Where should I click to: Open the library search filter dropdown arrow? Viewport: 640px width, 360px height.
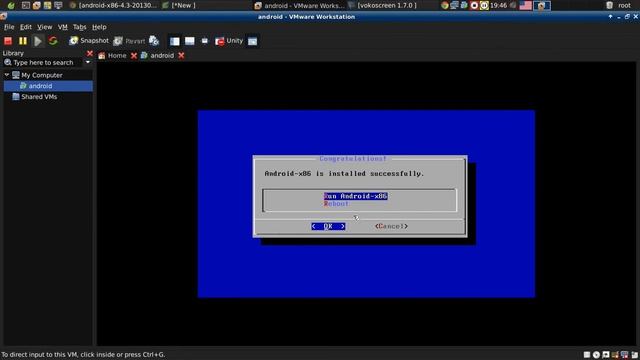(x=88, y=62)
